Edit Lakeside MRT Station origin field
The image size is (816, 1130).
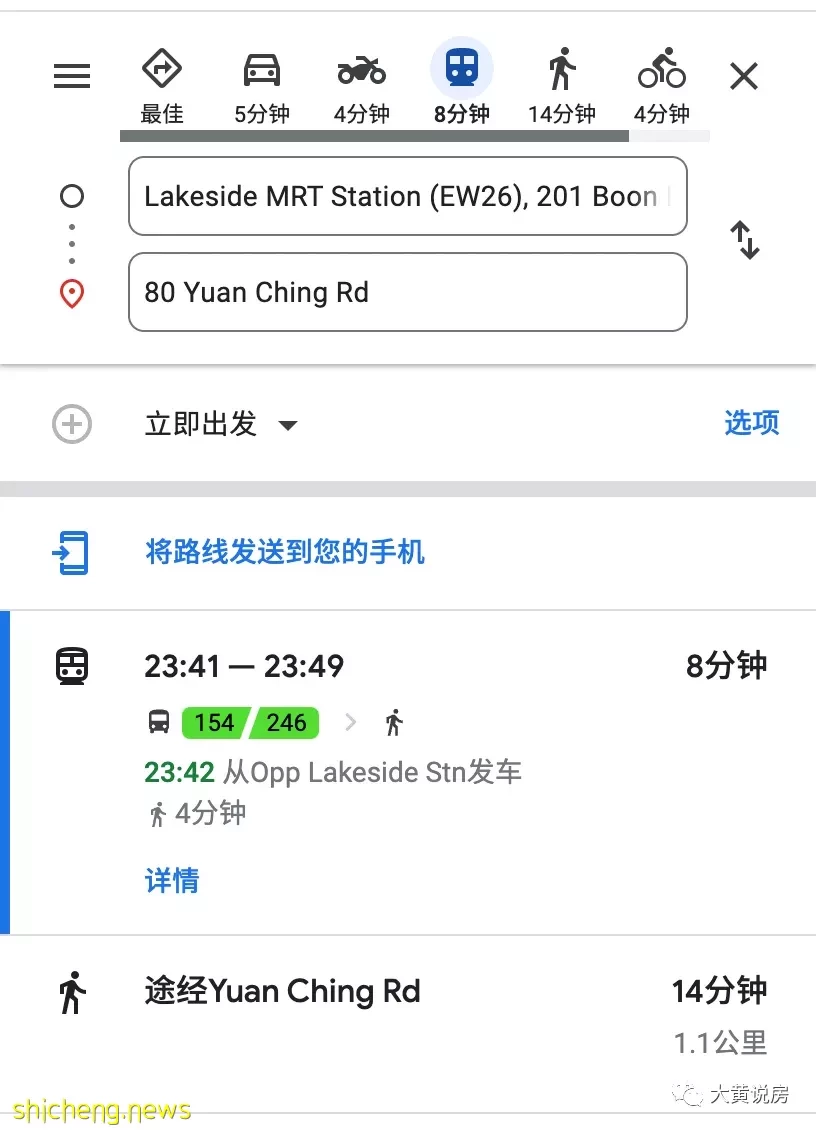(407, 196)
